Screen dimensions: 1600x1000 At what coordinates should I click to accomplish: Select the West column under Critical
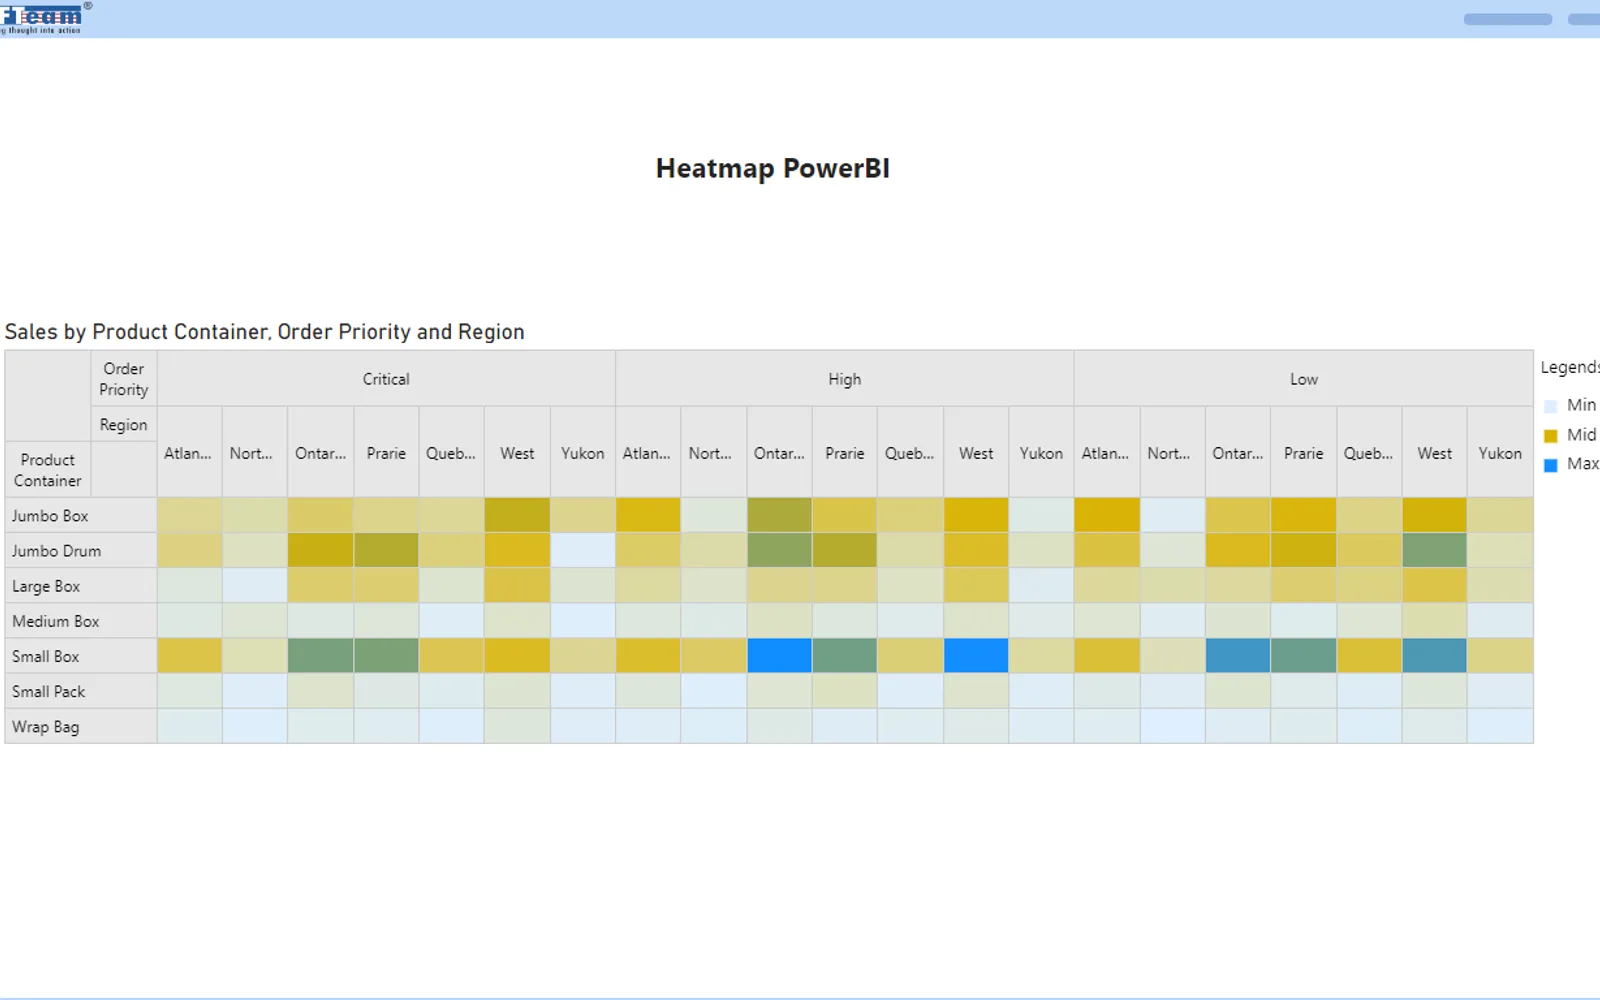click(x=517, y=453)
